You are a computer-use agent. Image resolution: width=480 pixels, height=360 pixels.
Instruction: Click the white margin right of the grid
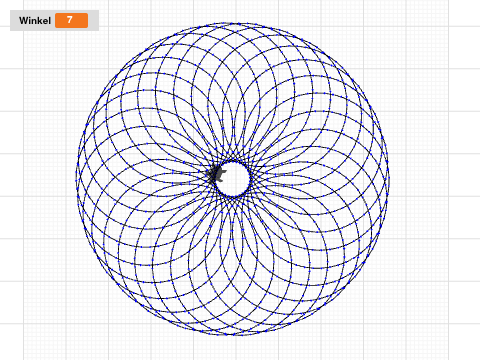point(465,180)
